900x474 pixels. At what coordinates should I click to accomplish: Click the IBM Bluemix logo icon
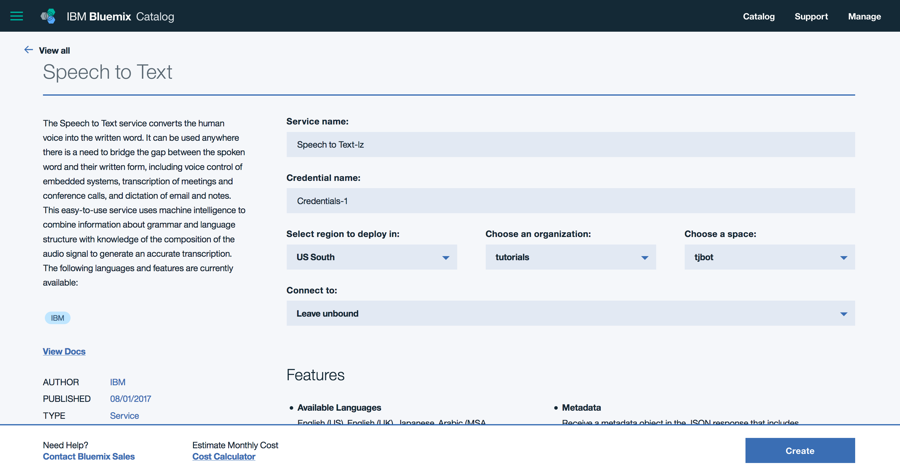tap(48, 16)
